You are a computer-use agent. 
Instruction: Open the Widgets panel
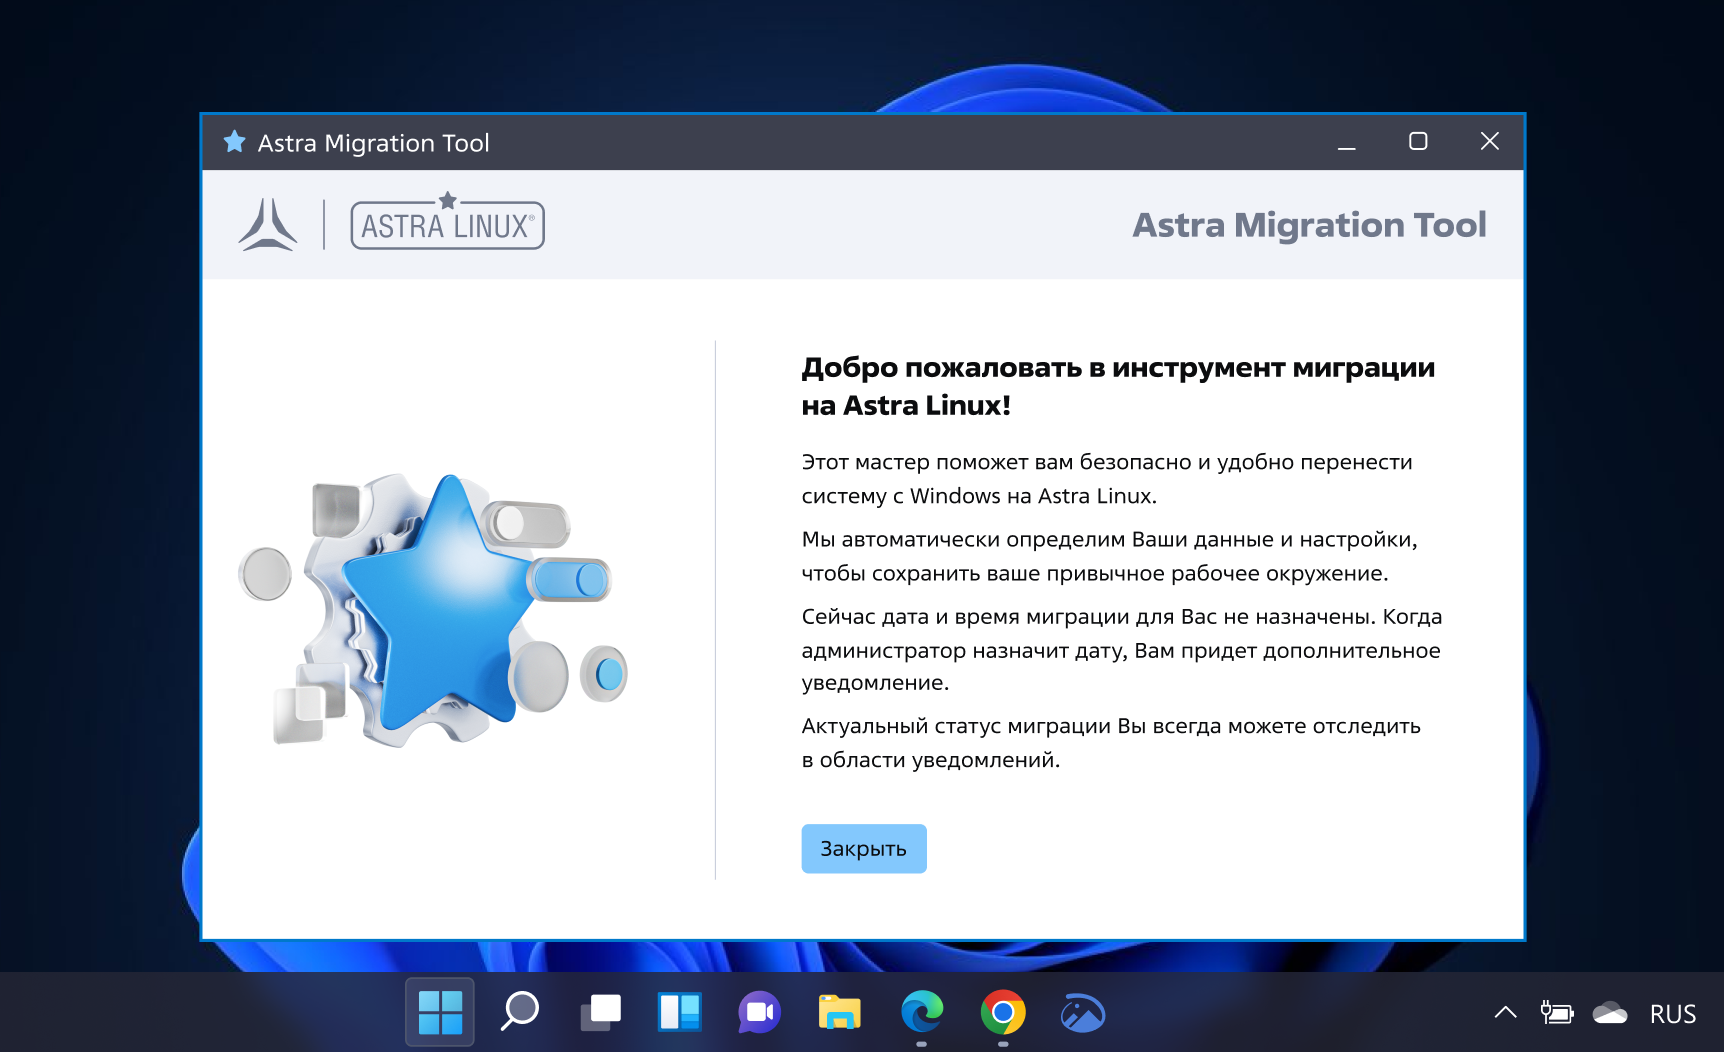tap(680, 1012)
